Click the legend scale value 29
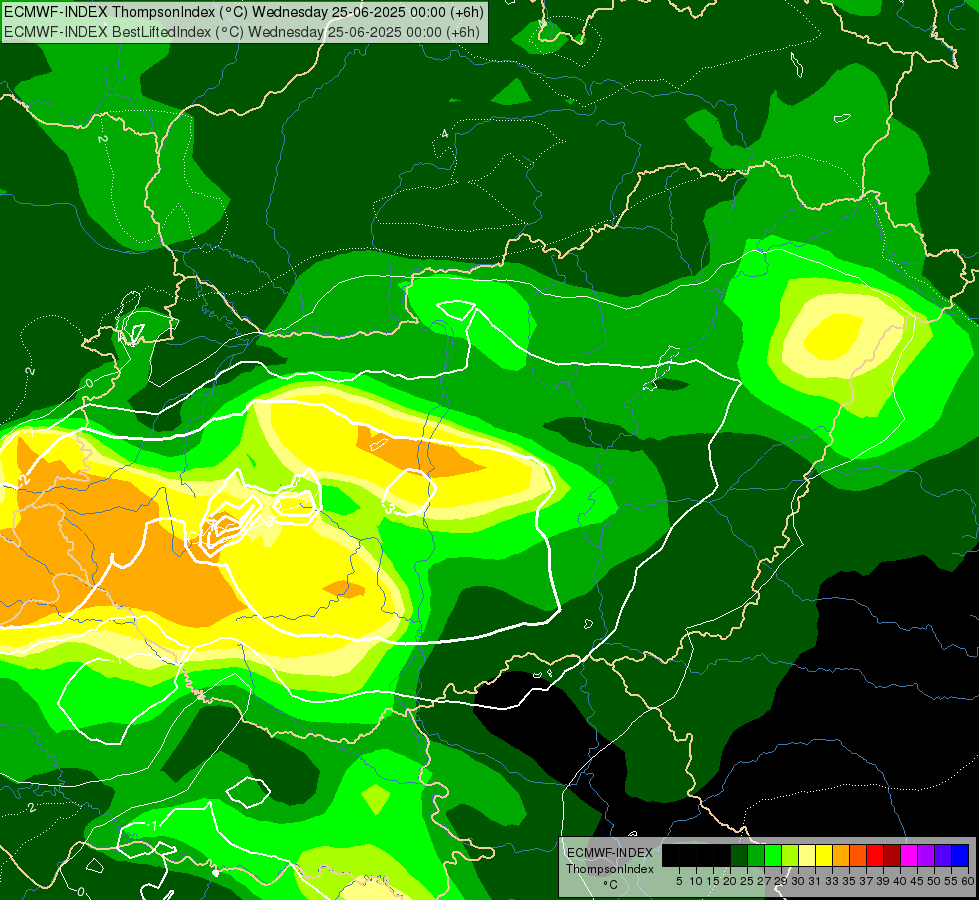The width and height of the screenshot is (979, 900). pos(782,881)
